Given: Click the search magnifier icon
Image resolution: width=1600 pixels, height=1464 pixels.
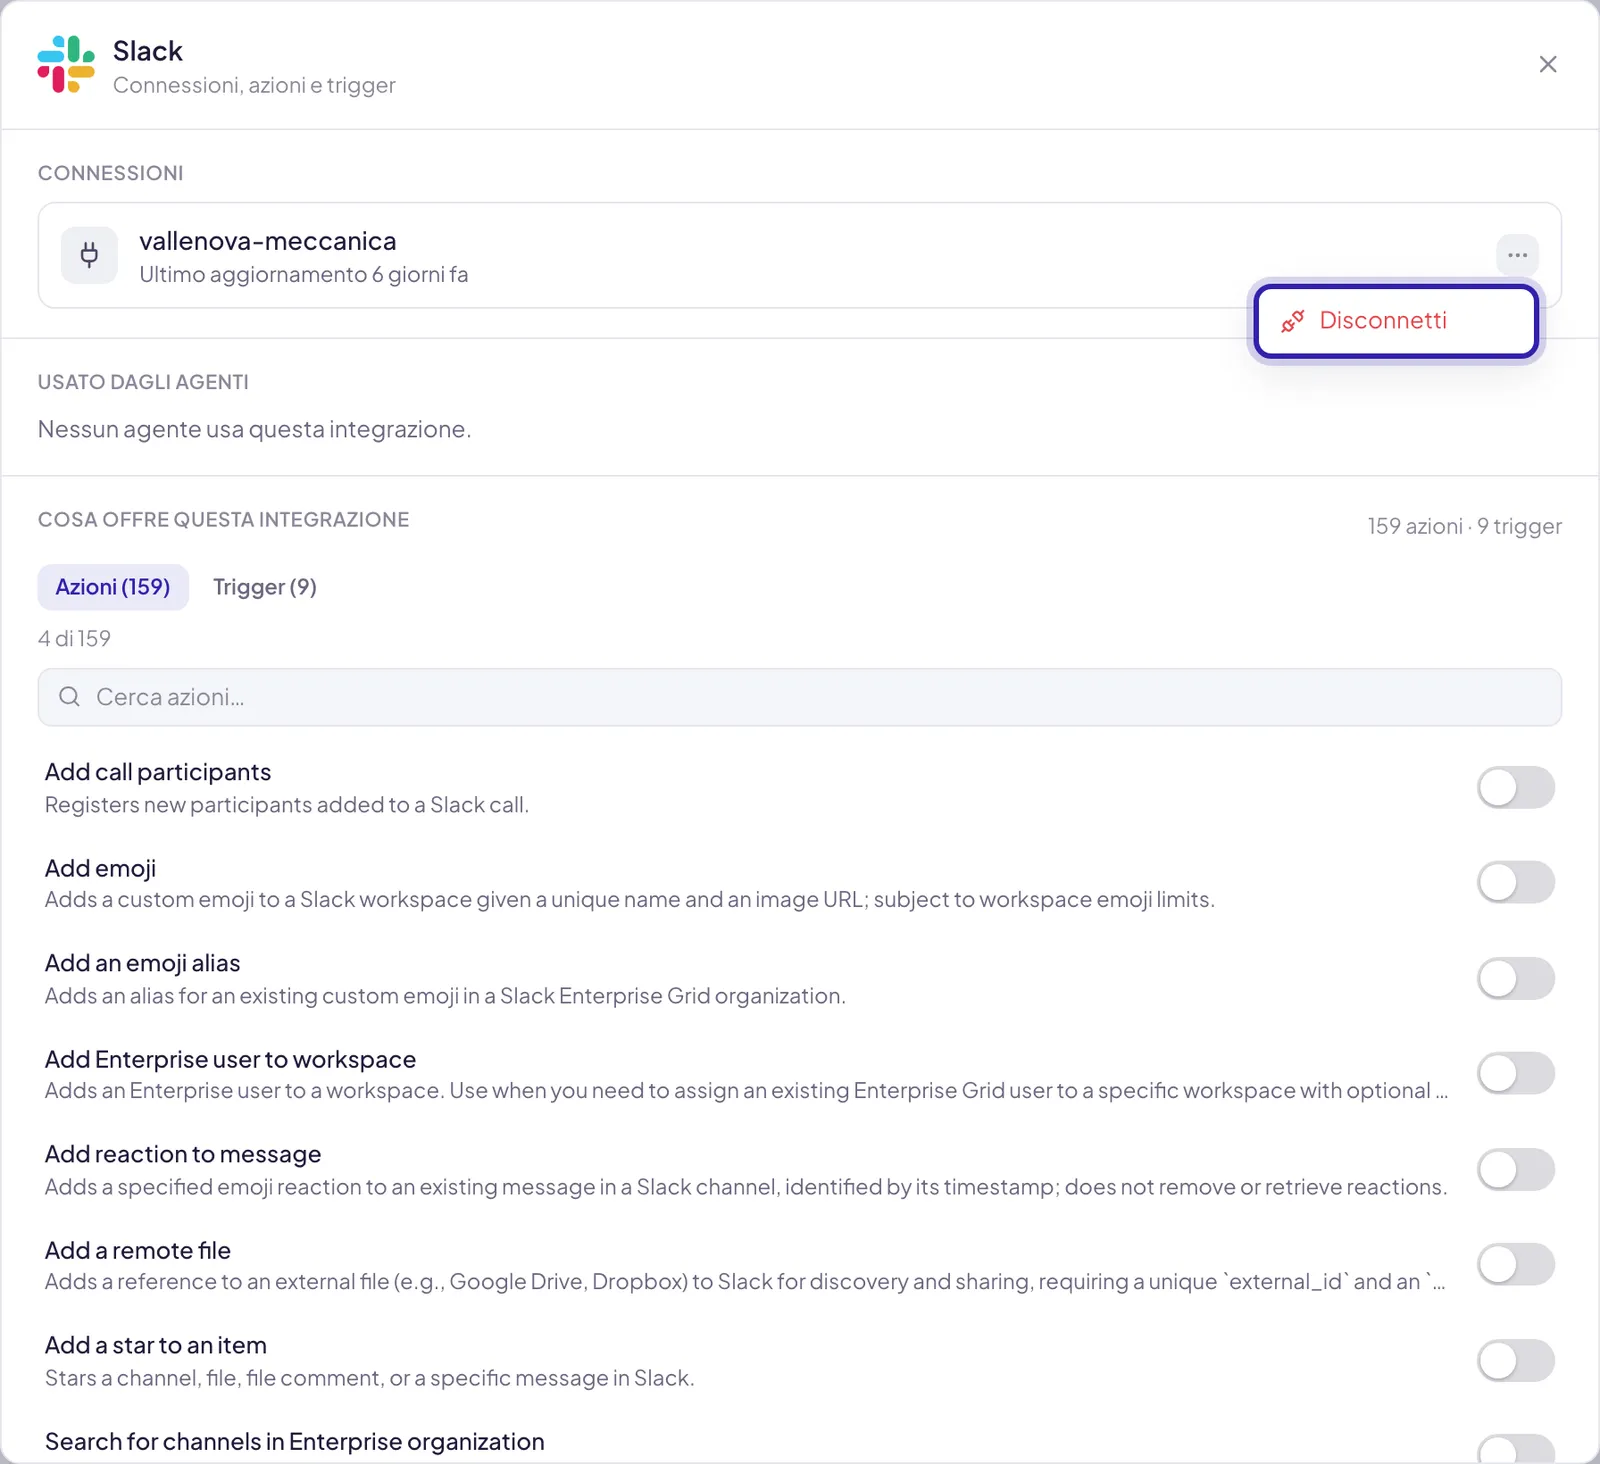Looking at the screenshot, I should [x=69, y=697].
